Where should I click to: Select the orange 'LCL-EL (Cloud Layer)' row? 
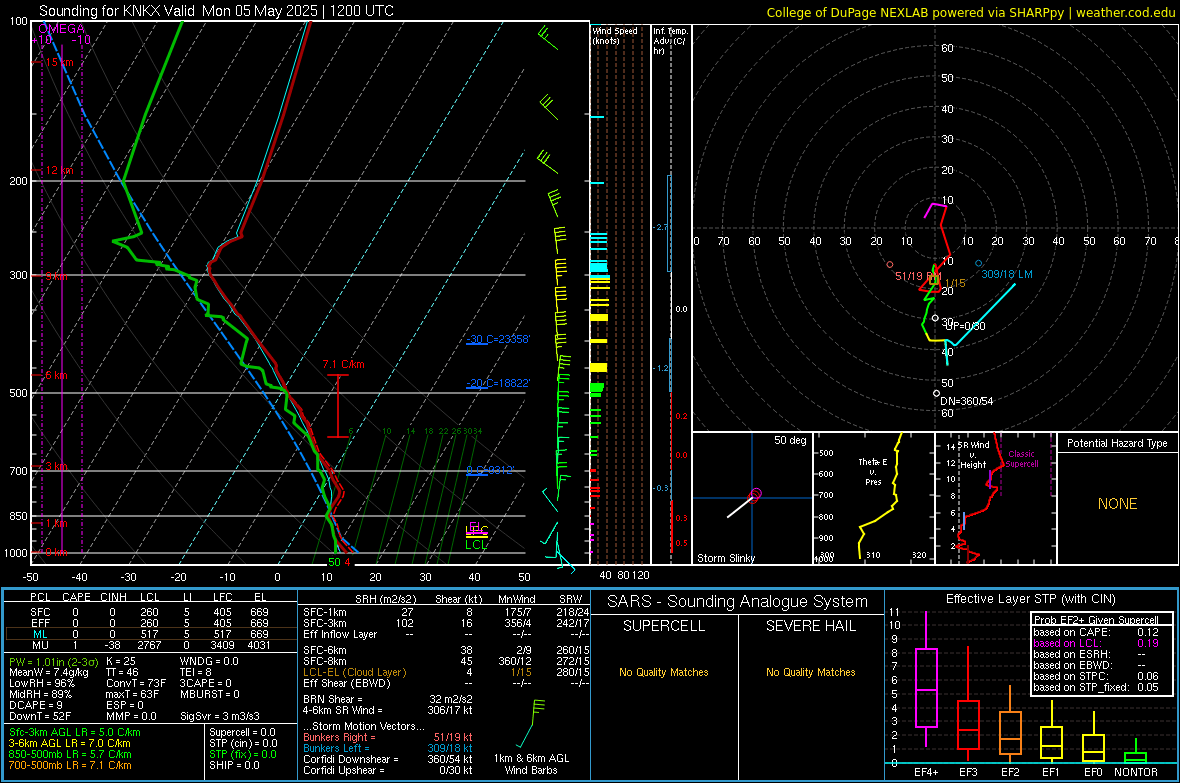(x=446, y=672)
